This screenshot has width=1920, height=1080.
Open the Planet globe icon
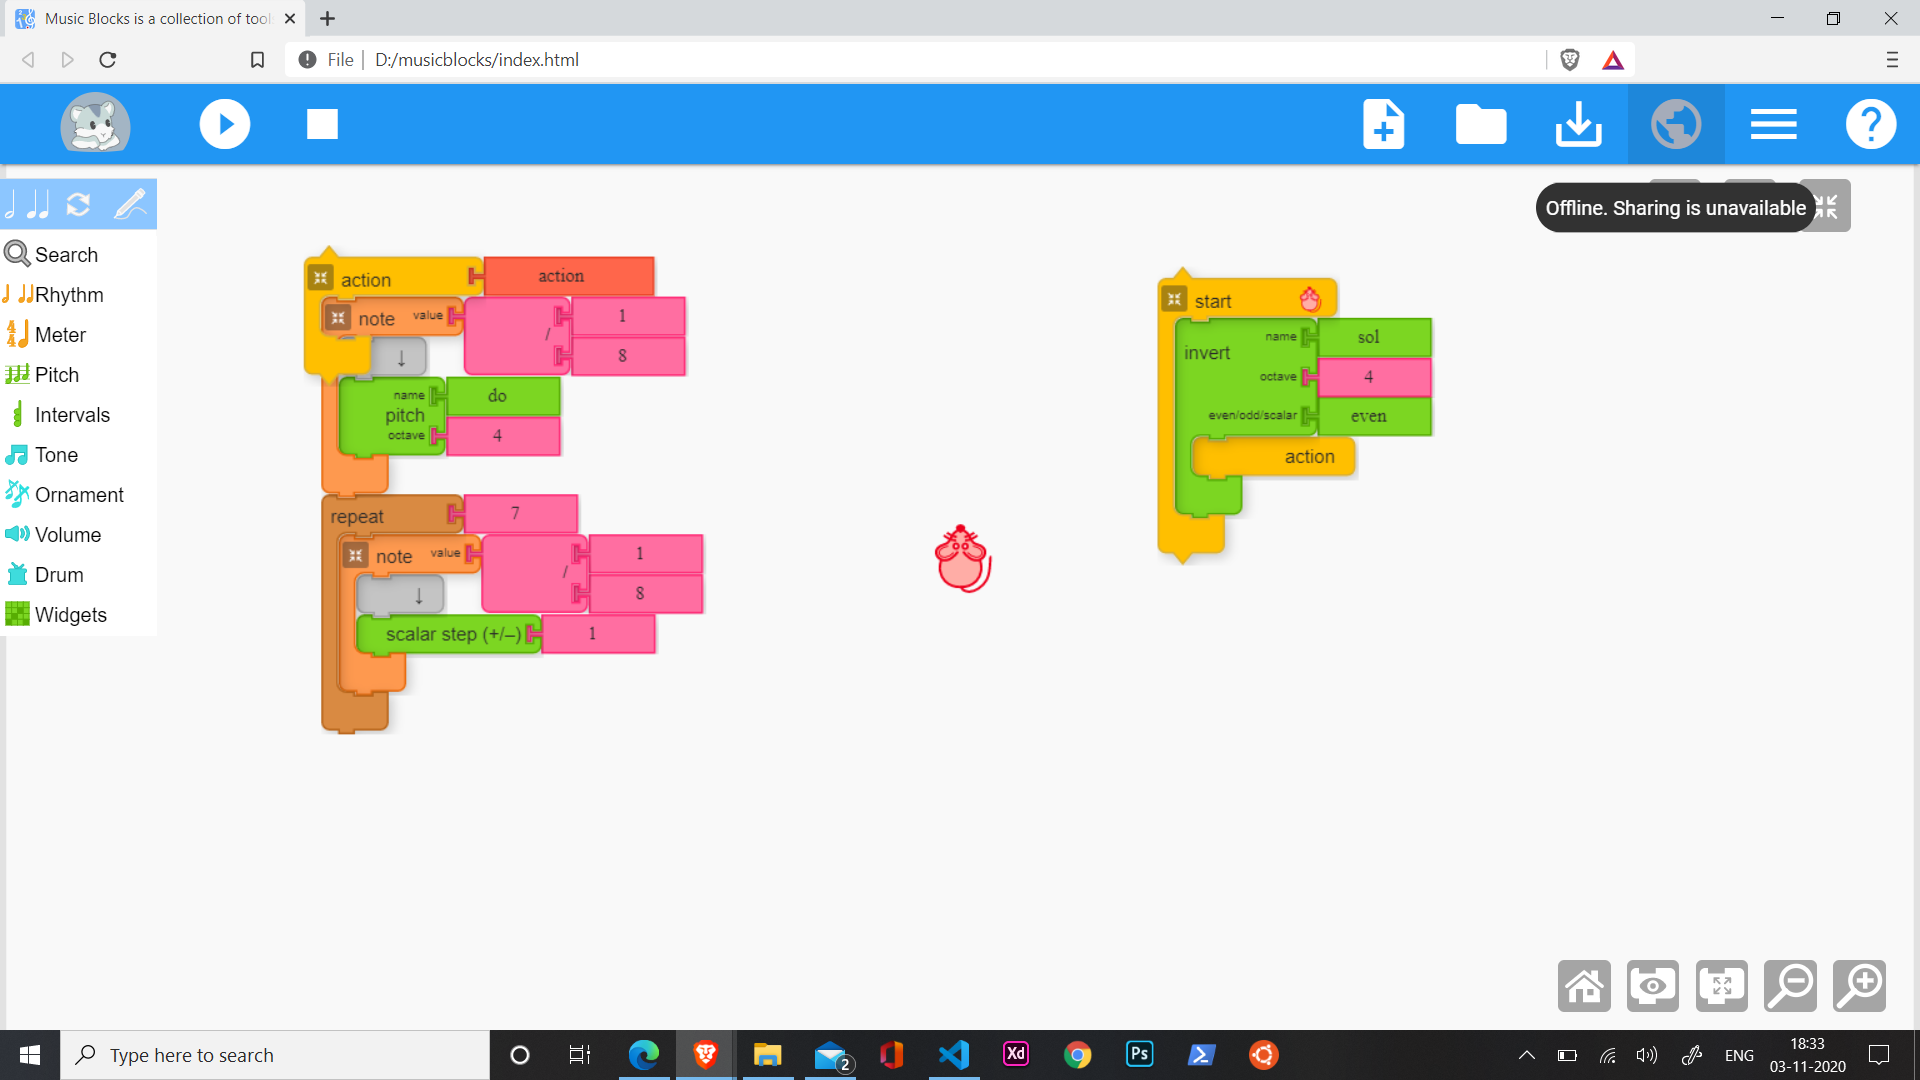coord(1675,124)
